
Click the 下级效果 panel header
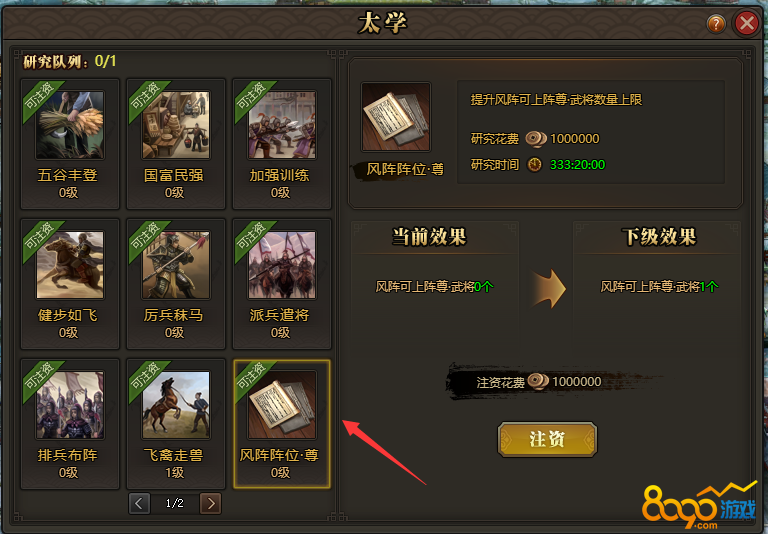(x=659, y=237)
